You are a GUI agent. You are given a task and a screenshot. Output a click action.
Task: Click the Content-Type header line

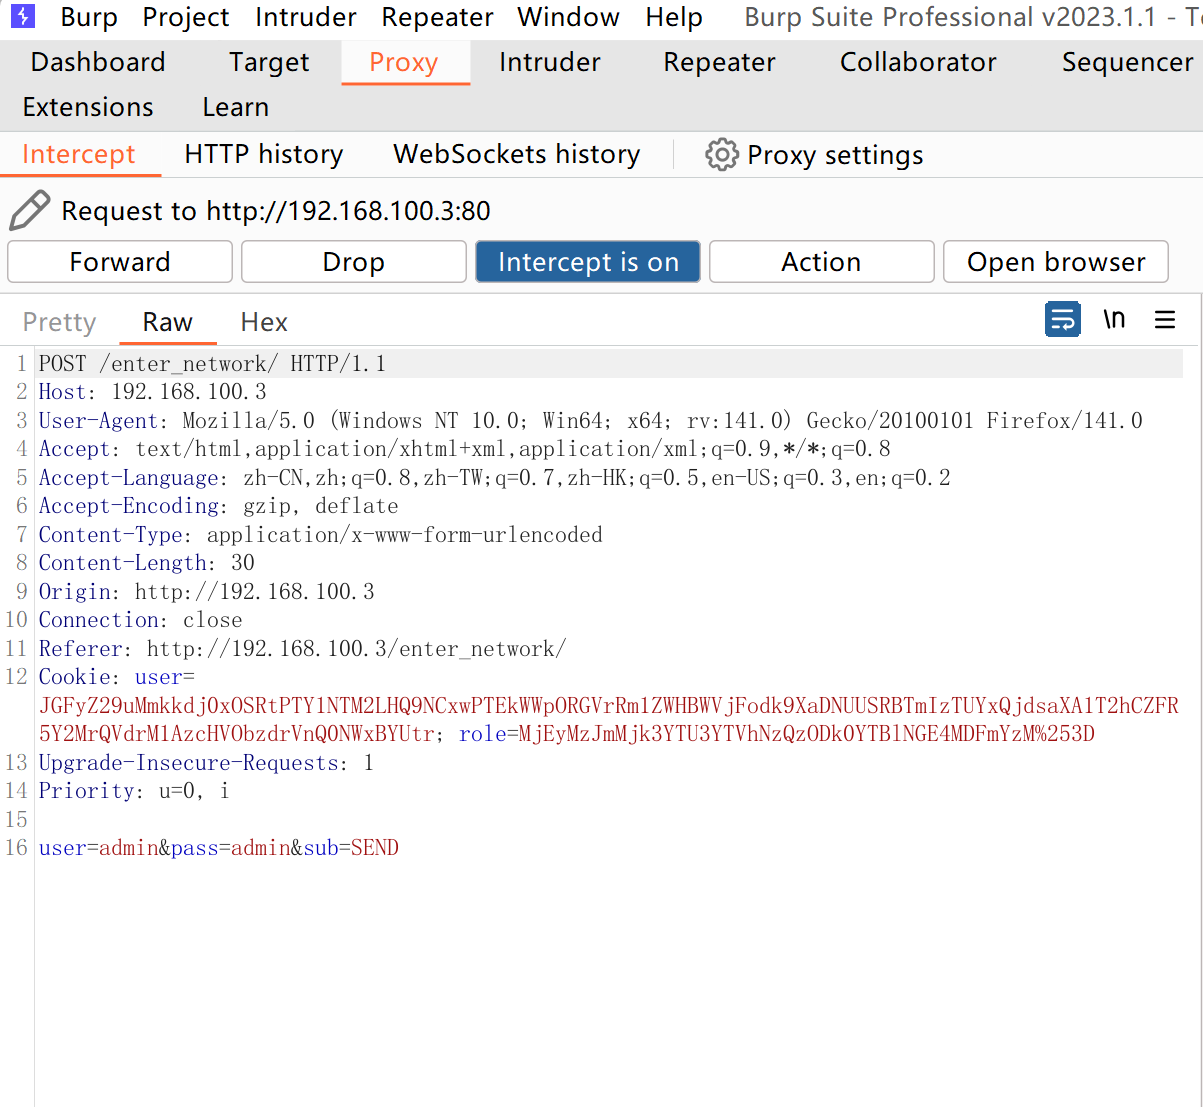pos(320,535)
